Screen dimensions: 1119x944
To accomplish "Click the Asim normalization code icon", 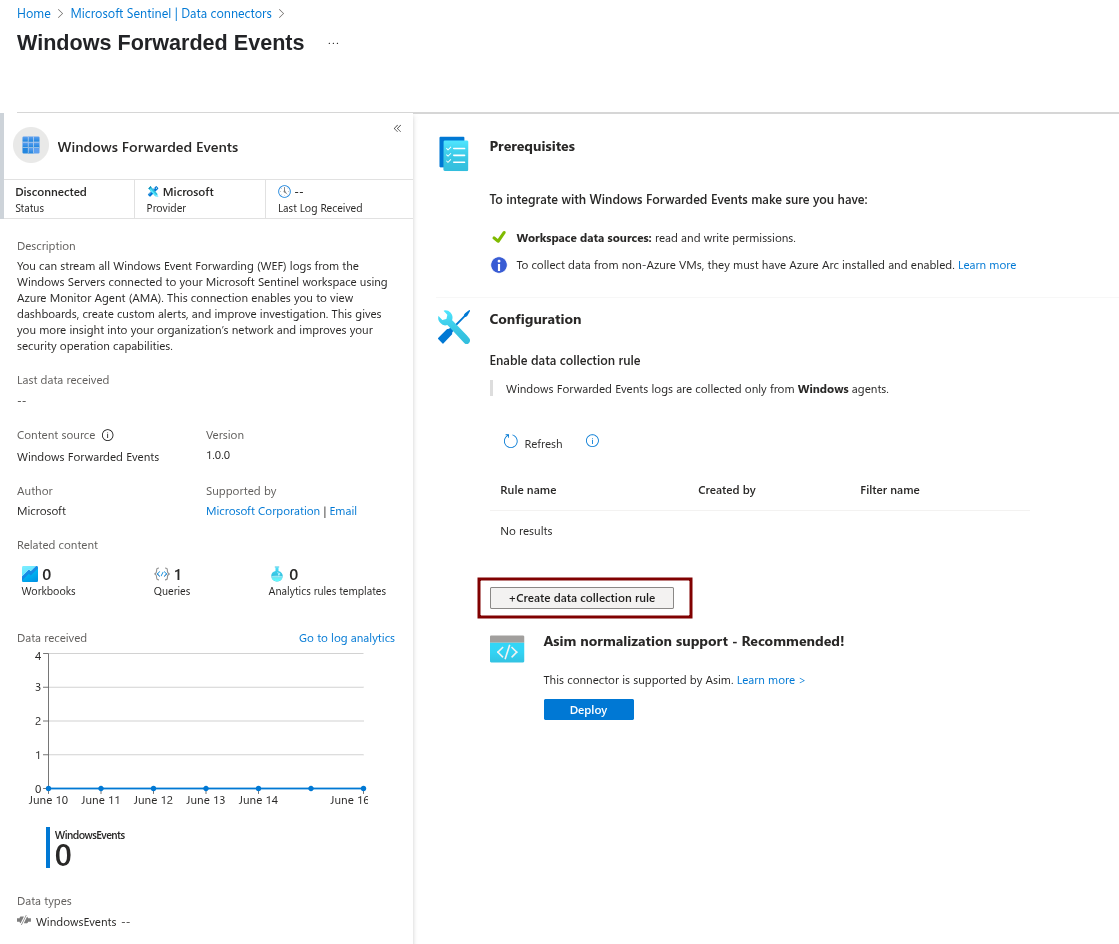I will coord(507,649).
